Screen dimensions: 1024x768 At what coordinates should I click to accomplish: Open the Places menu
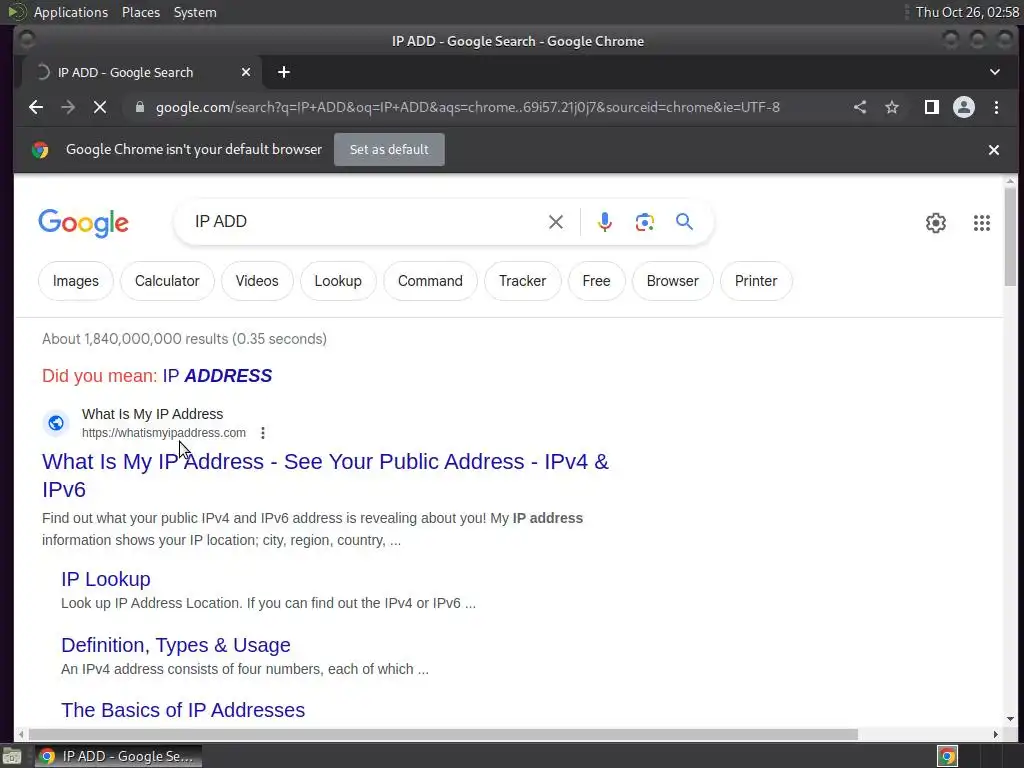point(141,12)
